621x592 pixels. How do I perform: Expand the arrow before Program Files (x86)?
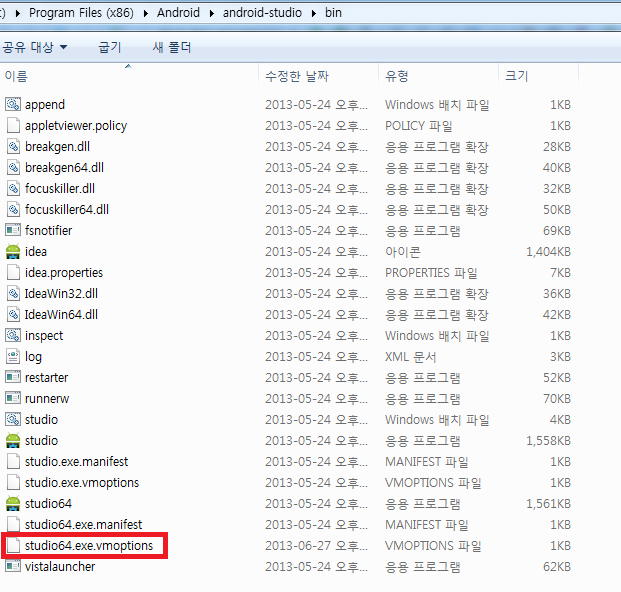[18, 13]
